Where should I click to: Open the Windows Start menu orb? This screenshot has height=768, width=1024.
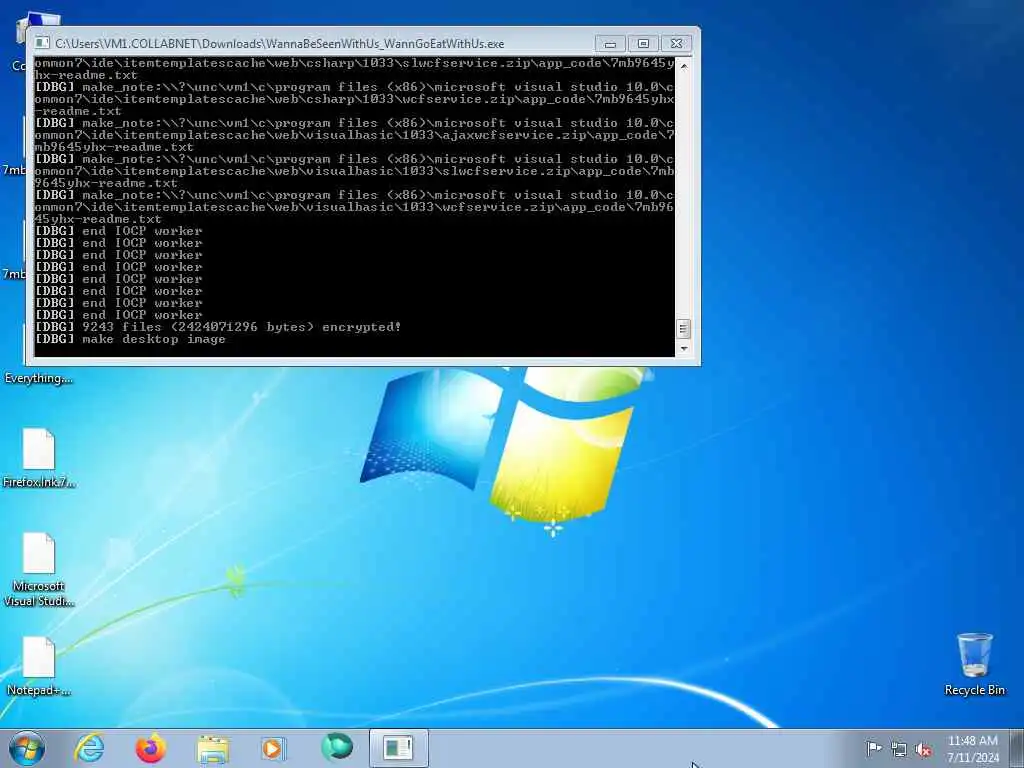coord(27,748)
